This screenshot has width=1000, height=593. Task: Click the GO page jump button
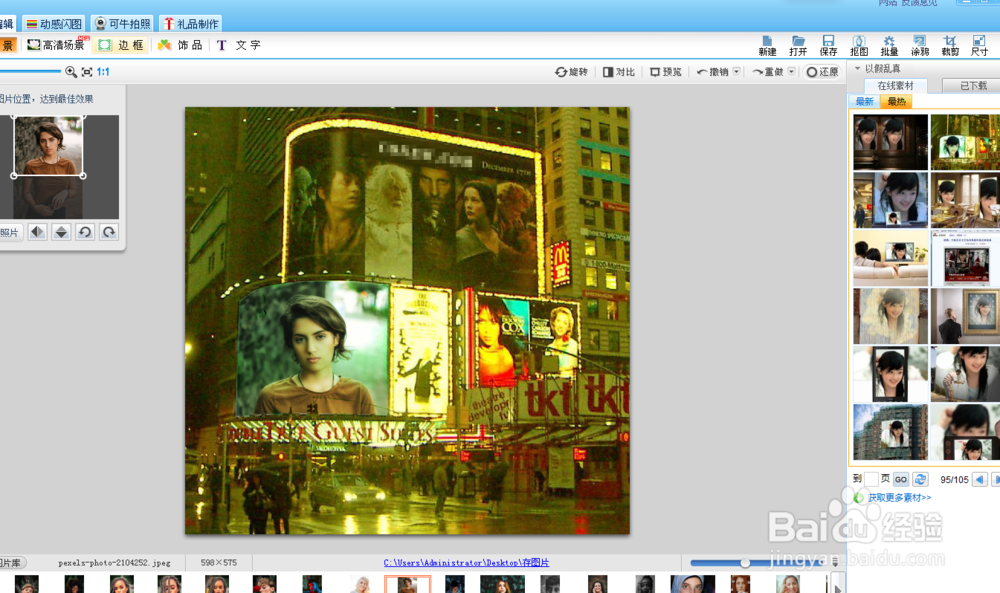pos(901,480)
